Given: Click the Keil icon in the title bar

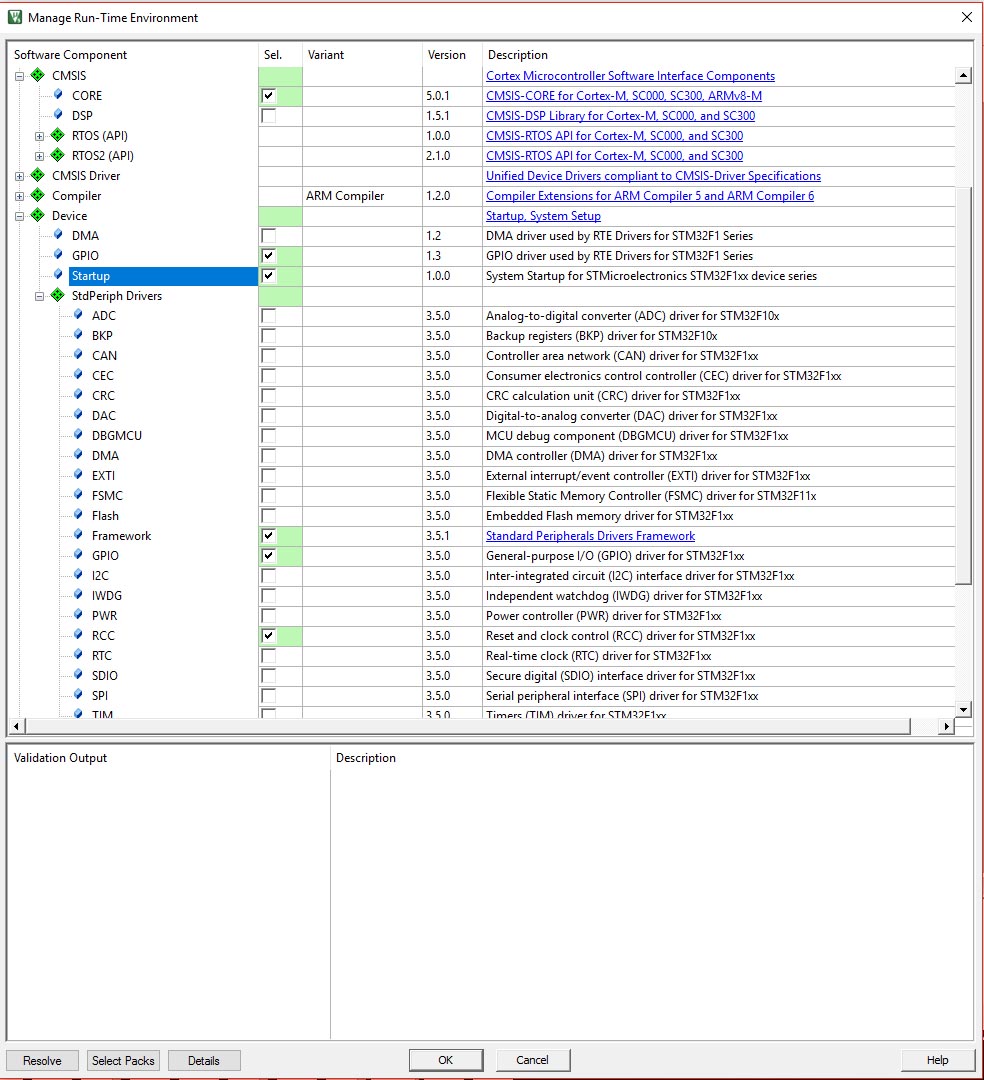Looking at the screenshot, I should (x=14, y=17).
